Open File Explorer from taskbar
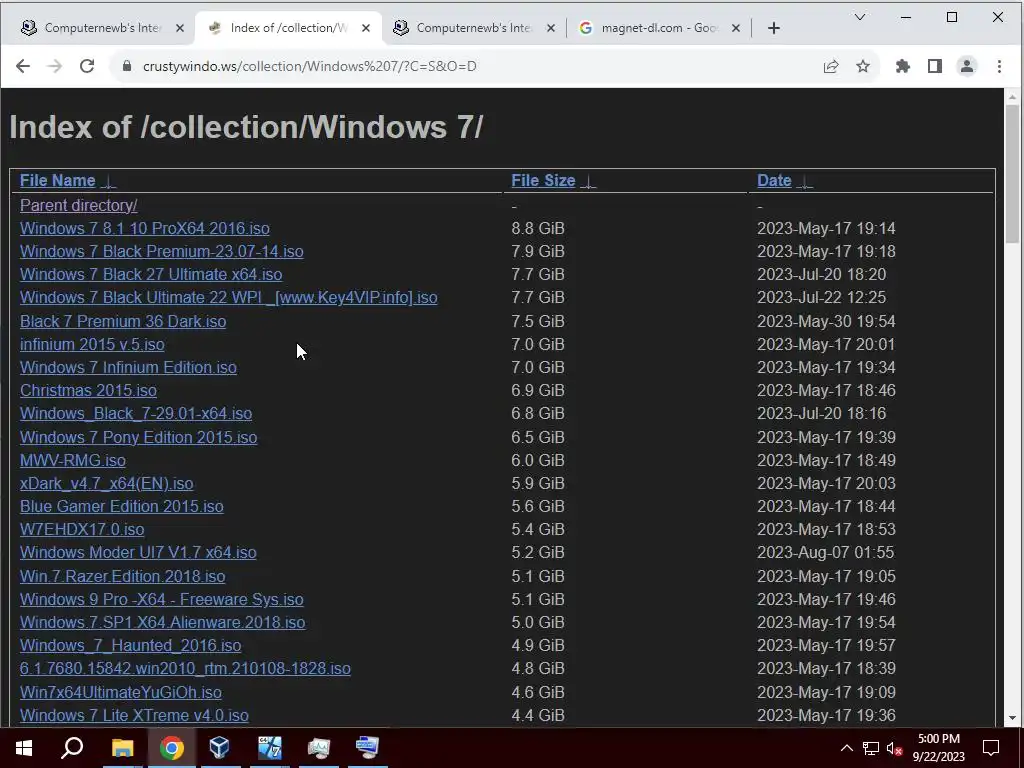This screenshot has width=1024, height=768. click(122, 747)
